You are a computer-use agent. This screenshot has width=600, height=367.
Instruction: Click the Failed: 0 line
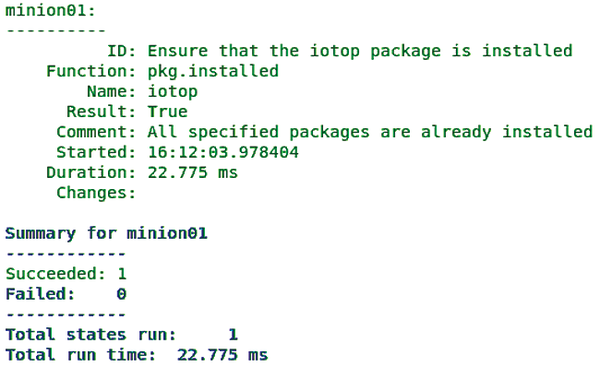click(66, 294)
